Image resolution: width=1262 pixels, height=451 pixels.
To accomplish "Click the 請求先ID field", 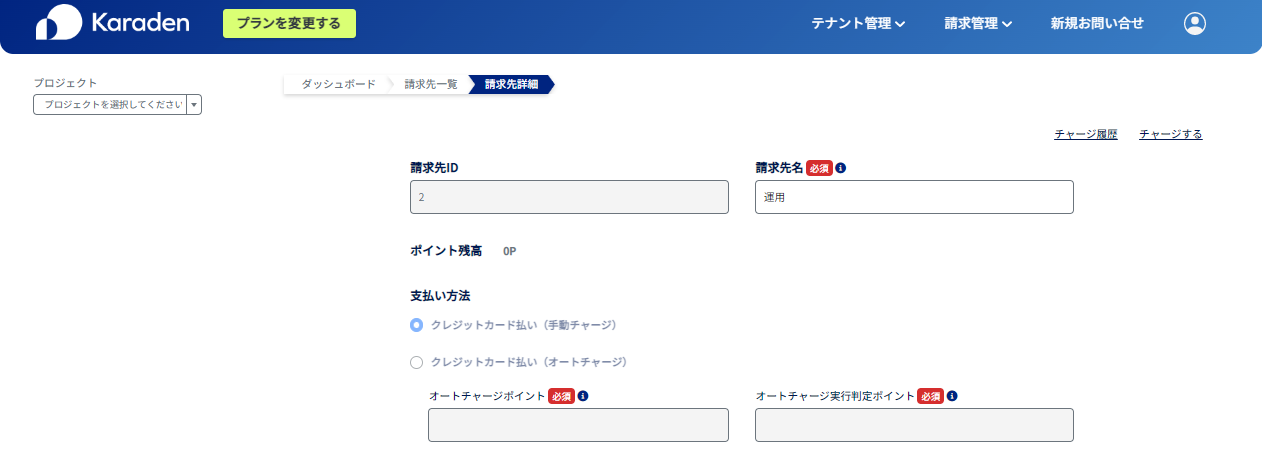I will (569, 197).
